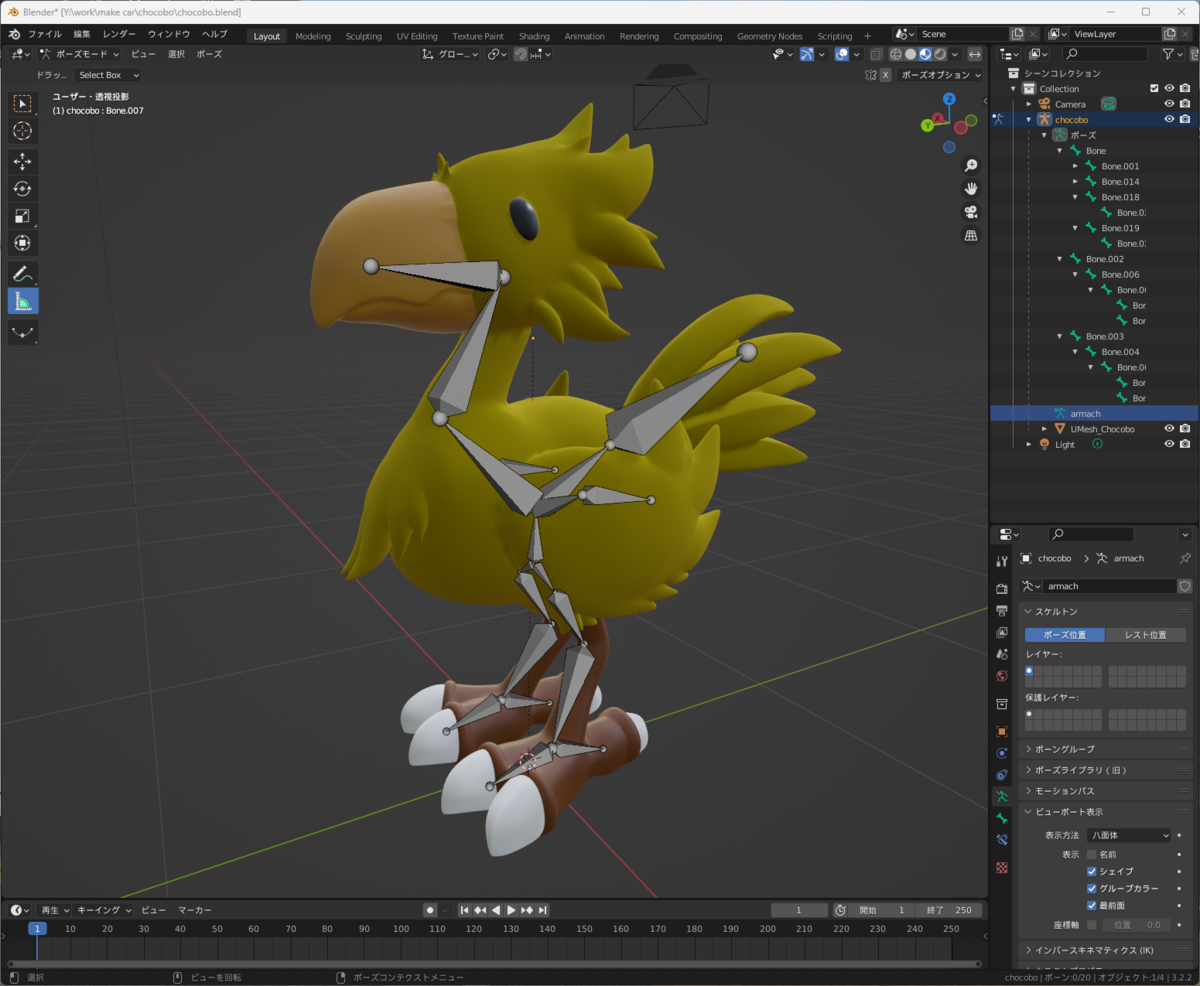This screenshot has width=1200, height=986.
Task: Choose the Annotate pencil tool
Action: click(23, 274)
